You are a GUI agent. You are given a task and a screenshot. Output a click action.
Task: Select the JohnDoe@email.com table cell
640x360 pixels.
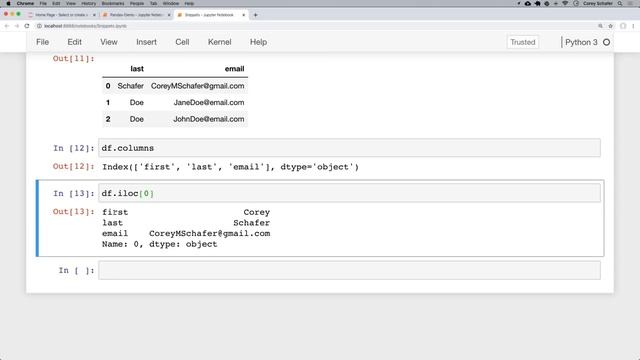click(209, 119)
